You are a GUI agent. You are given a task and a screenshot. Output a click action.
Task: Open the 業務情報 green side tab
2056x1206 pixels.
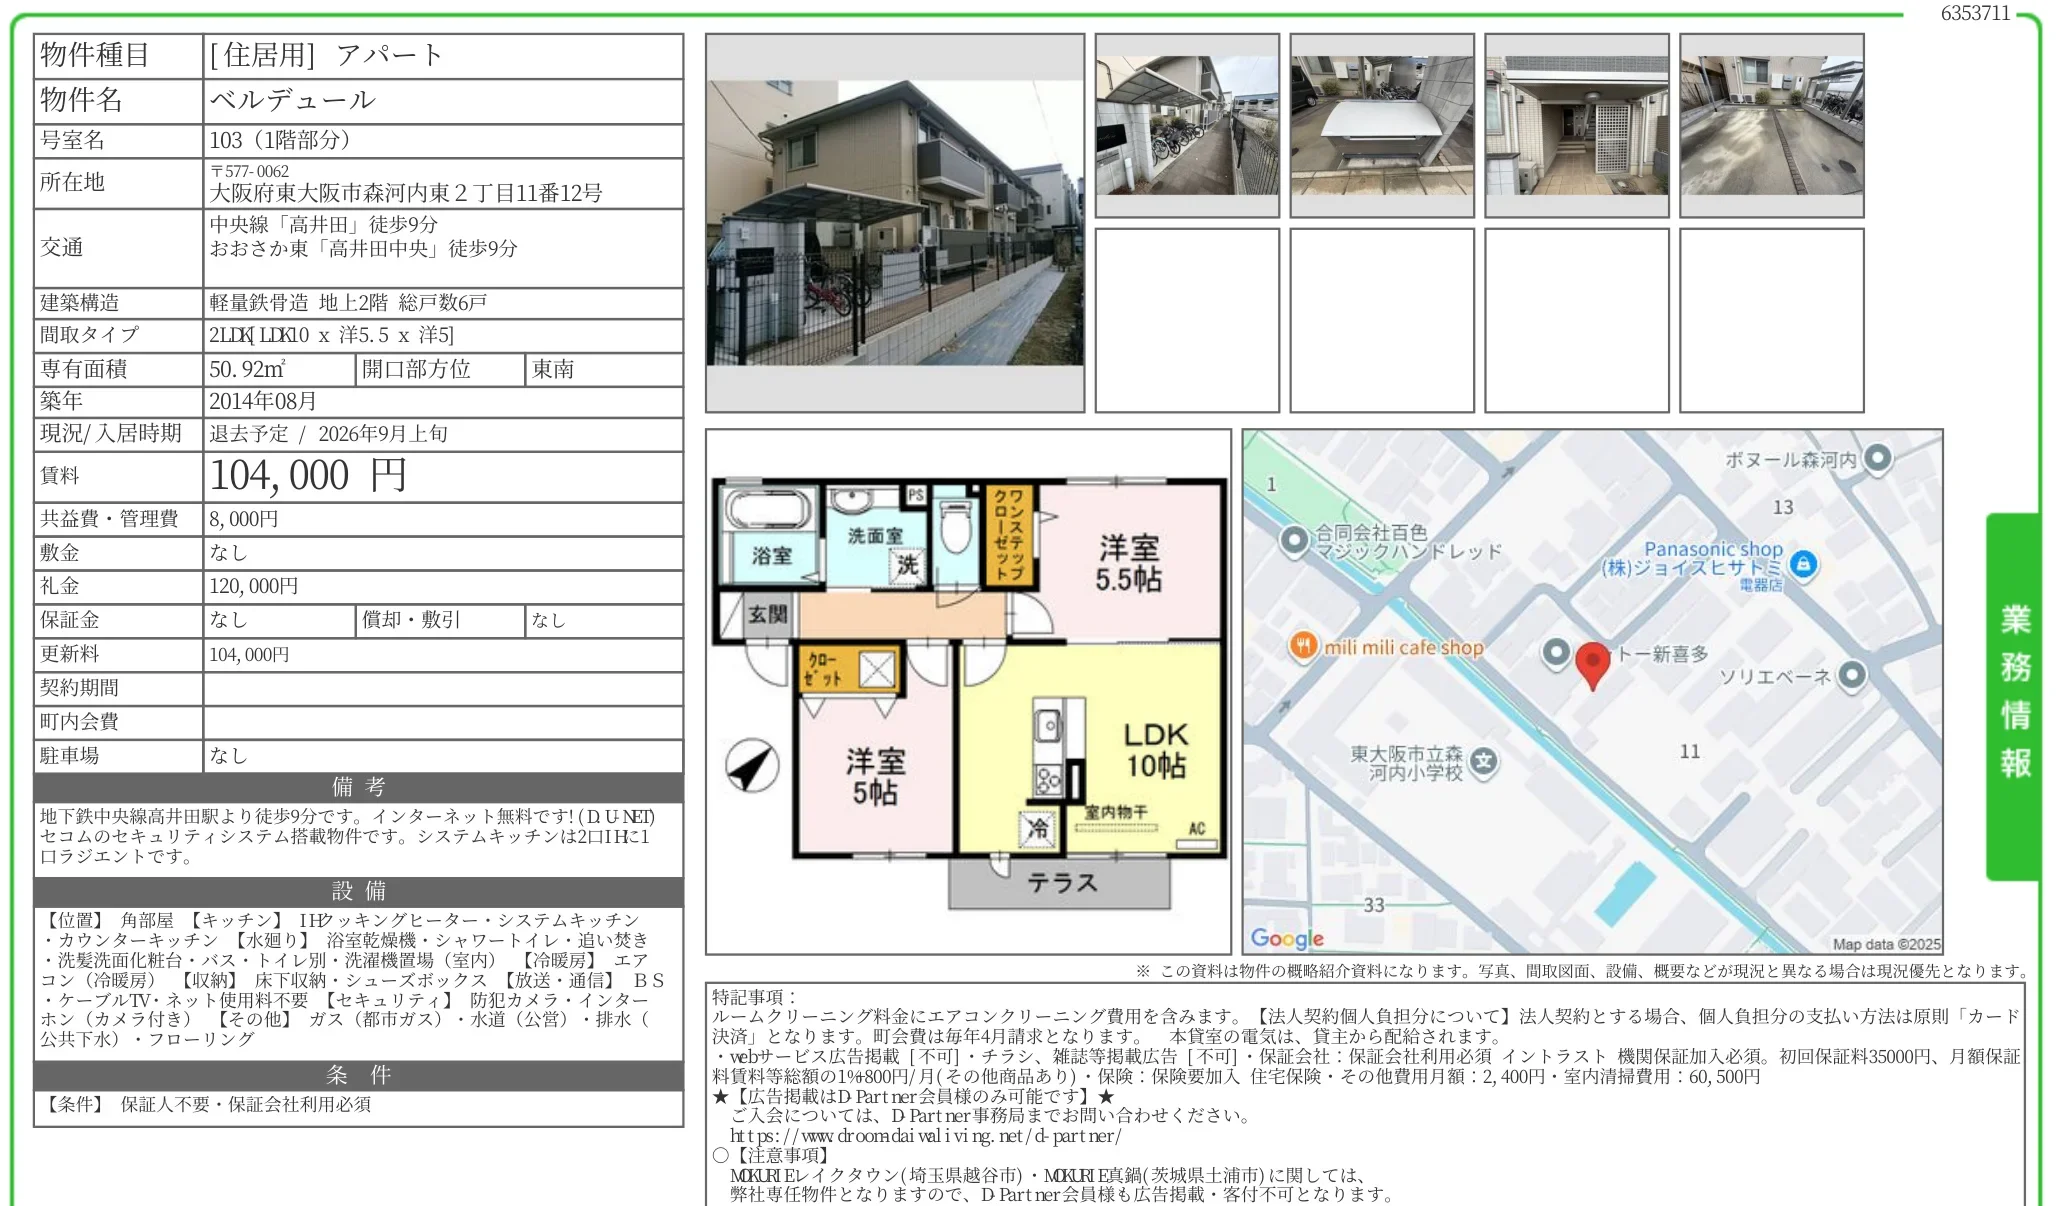(x=2013, y=696)
